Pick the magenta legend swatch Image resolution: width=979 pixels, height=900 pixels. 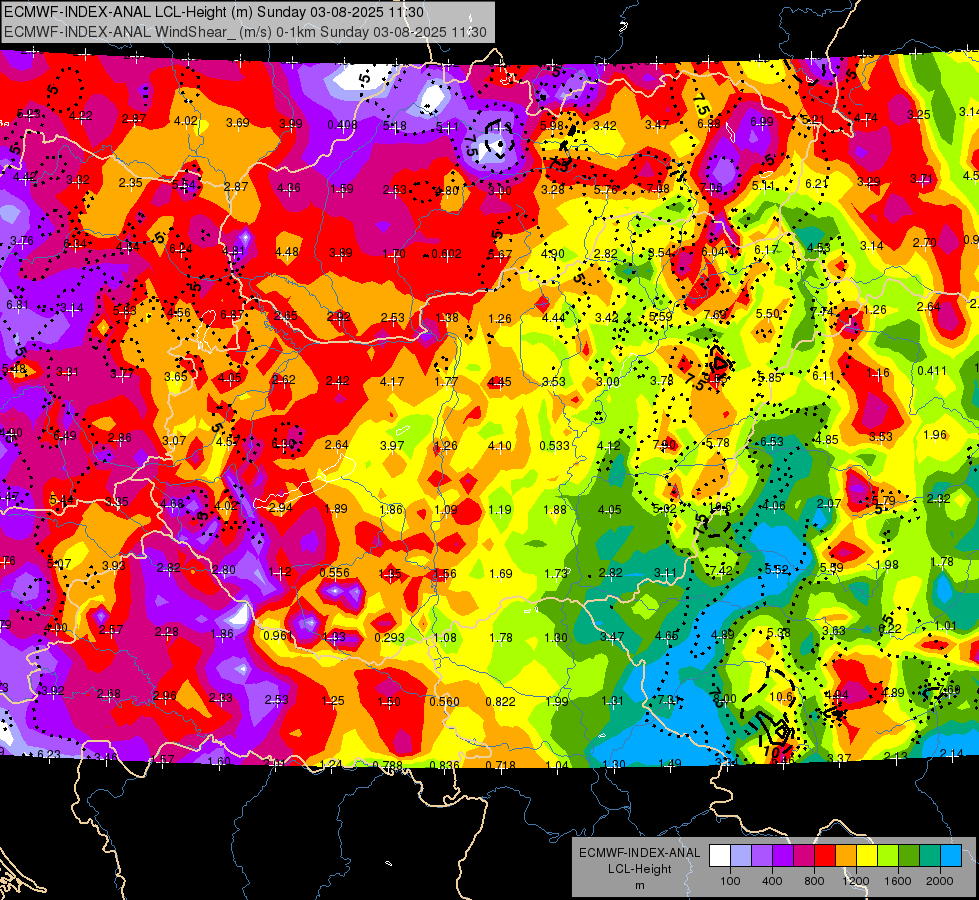tap(804, 856)
